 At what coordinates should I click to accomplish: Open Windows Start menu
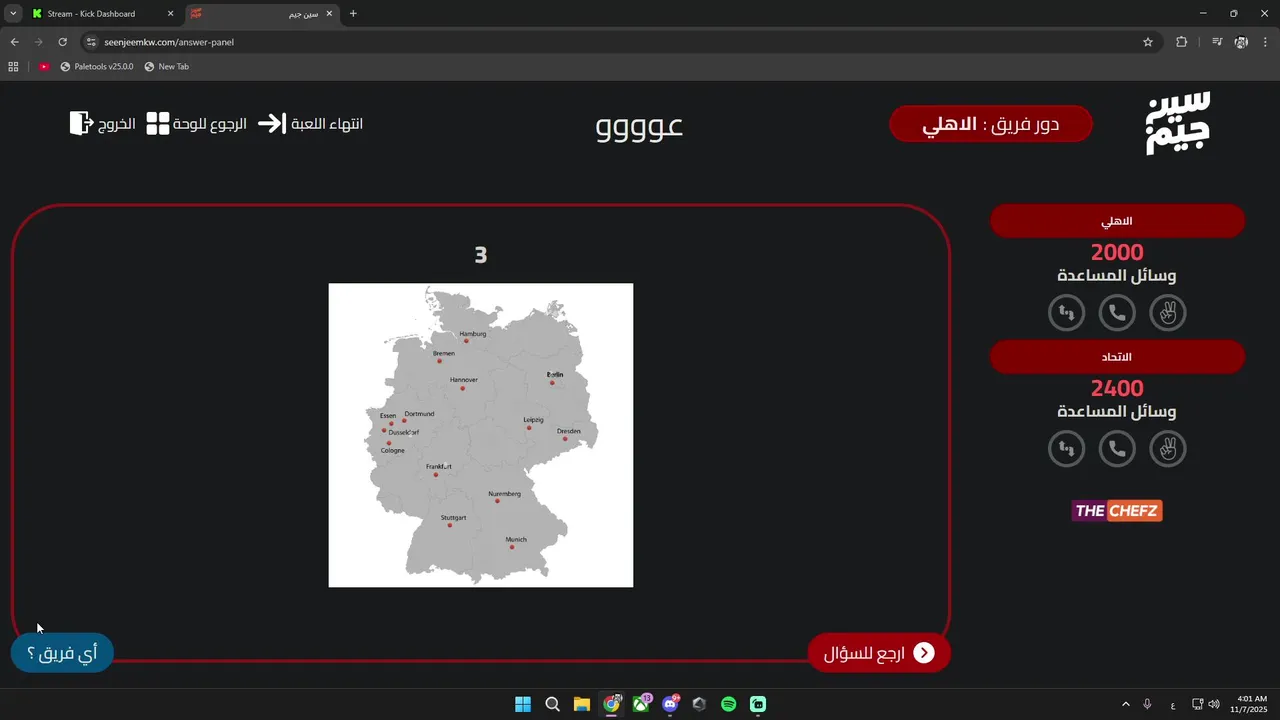[x=523, y=704]
